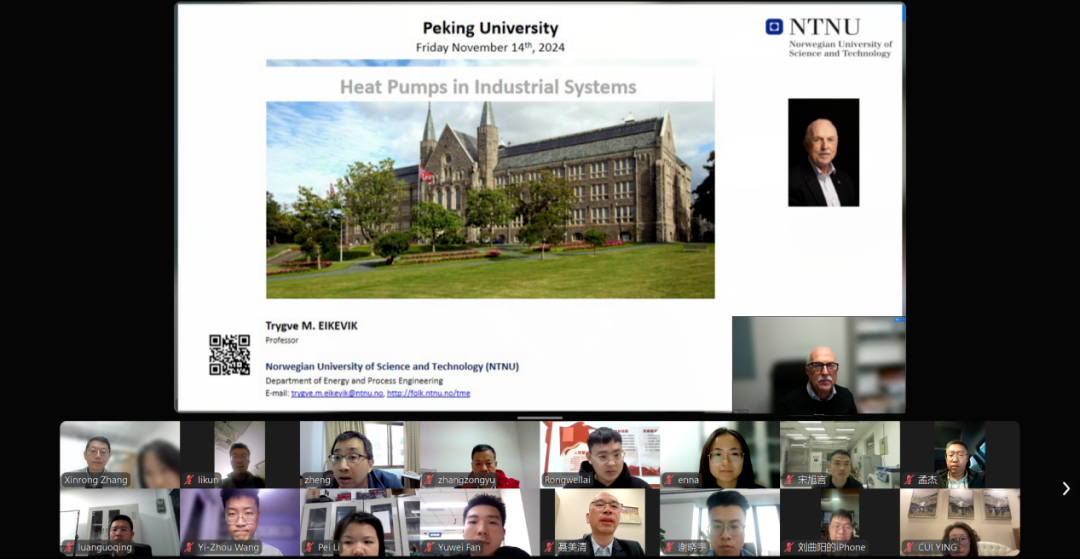The height and width of the screenshot is (559, 1080).
Task: Click muted mic icon next to 孟杰
Action: [x=908, y=480]
